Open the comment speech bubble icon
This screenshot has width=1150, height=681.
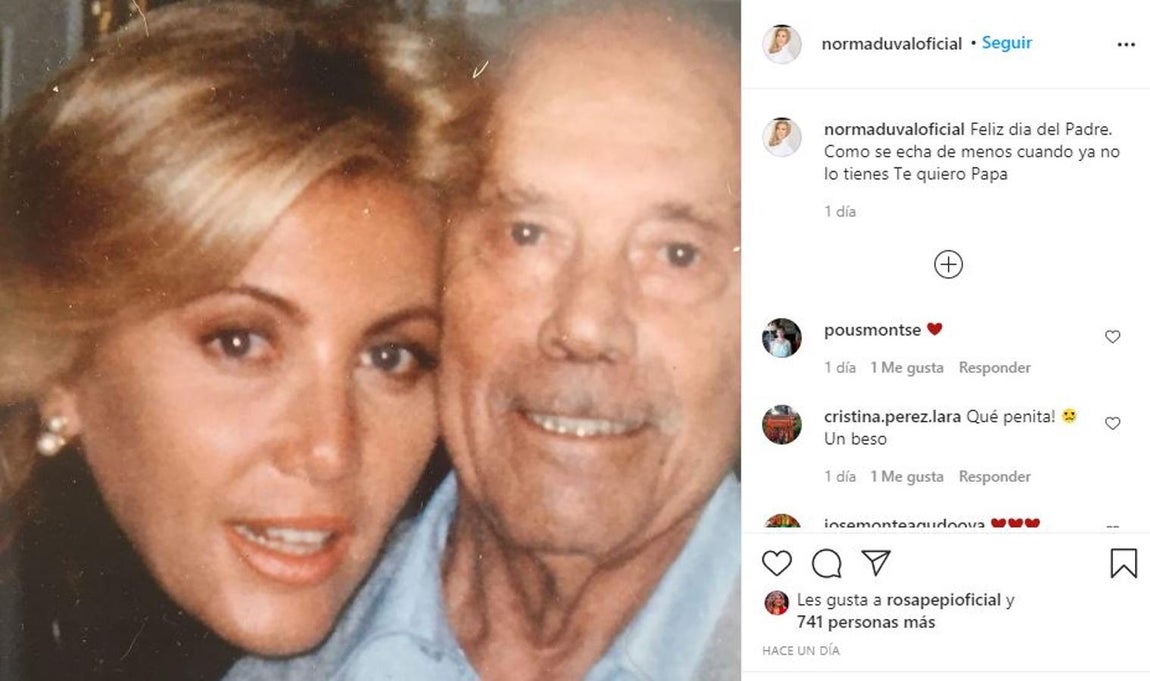coord(827,563)
